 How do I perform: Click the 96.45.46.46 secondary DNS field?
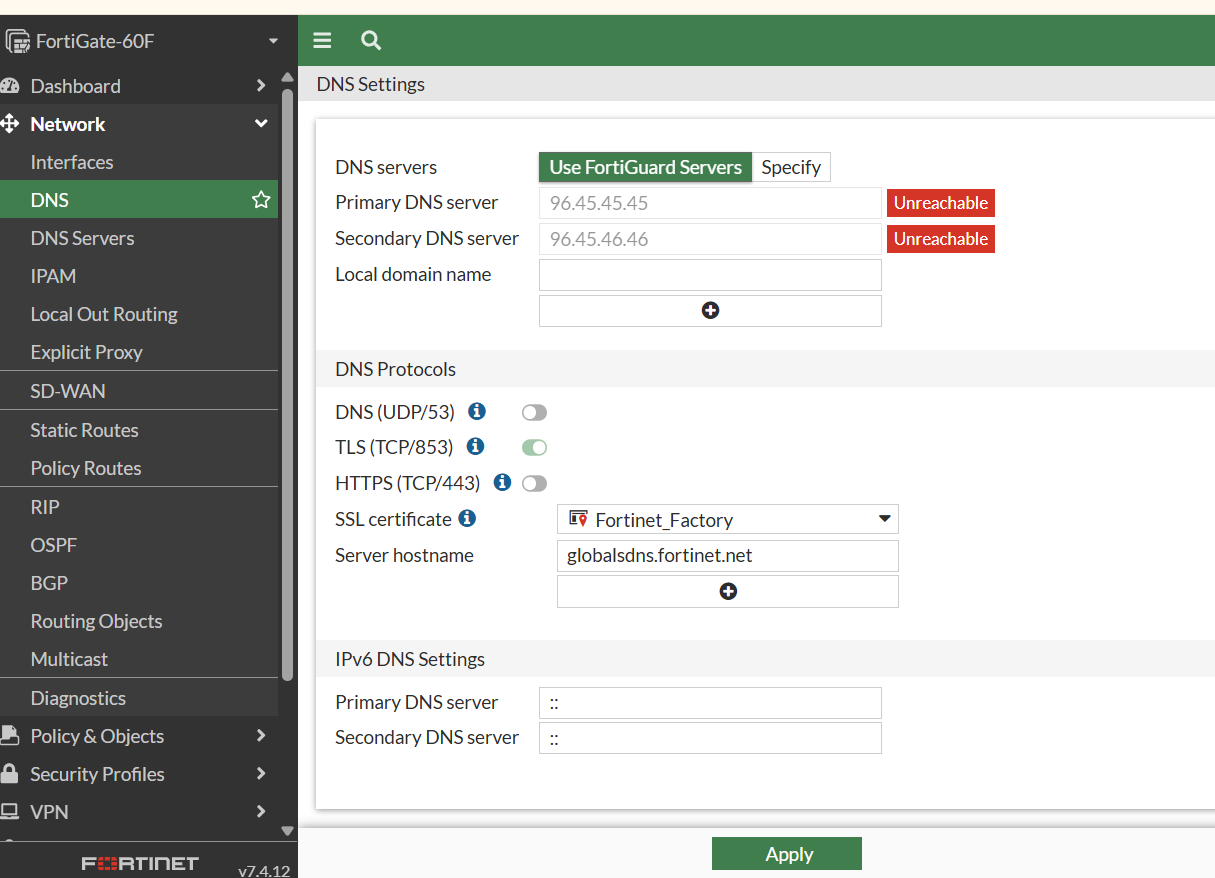(710, 239)
